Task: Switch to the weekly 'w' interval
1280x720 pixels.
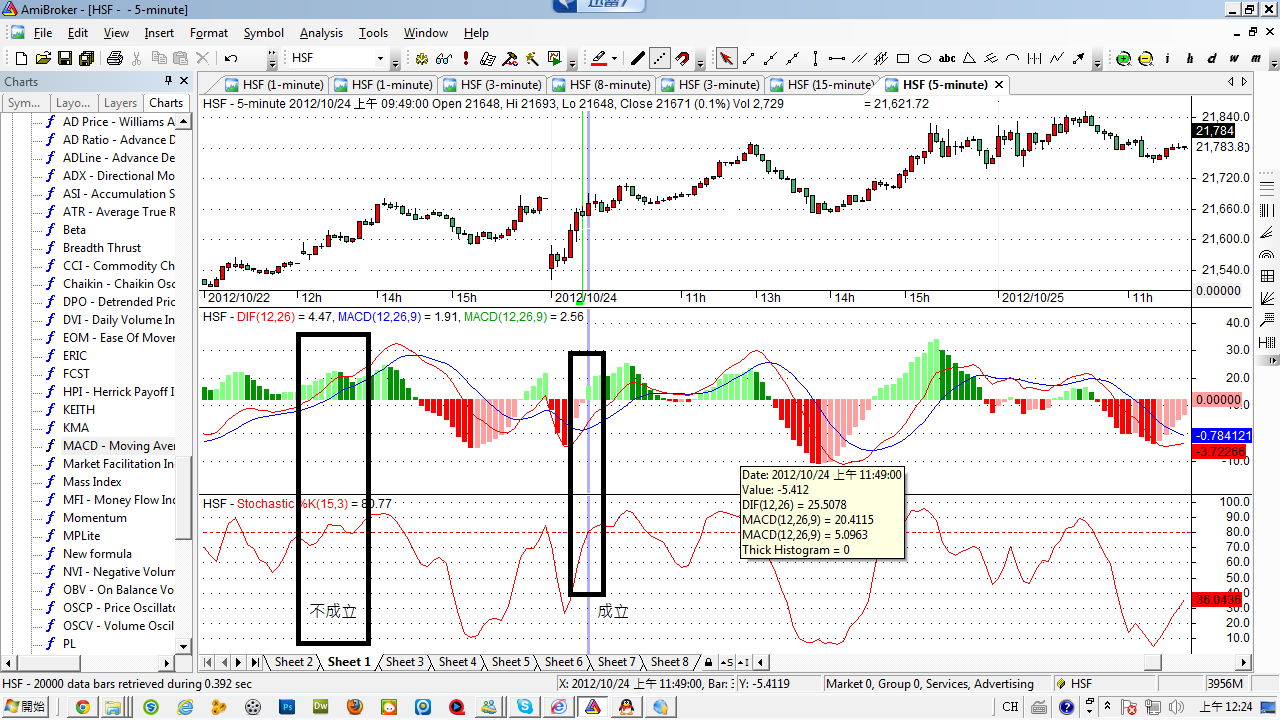Action: (x=1234, y=58)
